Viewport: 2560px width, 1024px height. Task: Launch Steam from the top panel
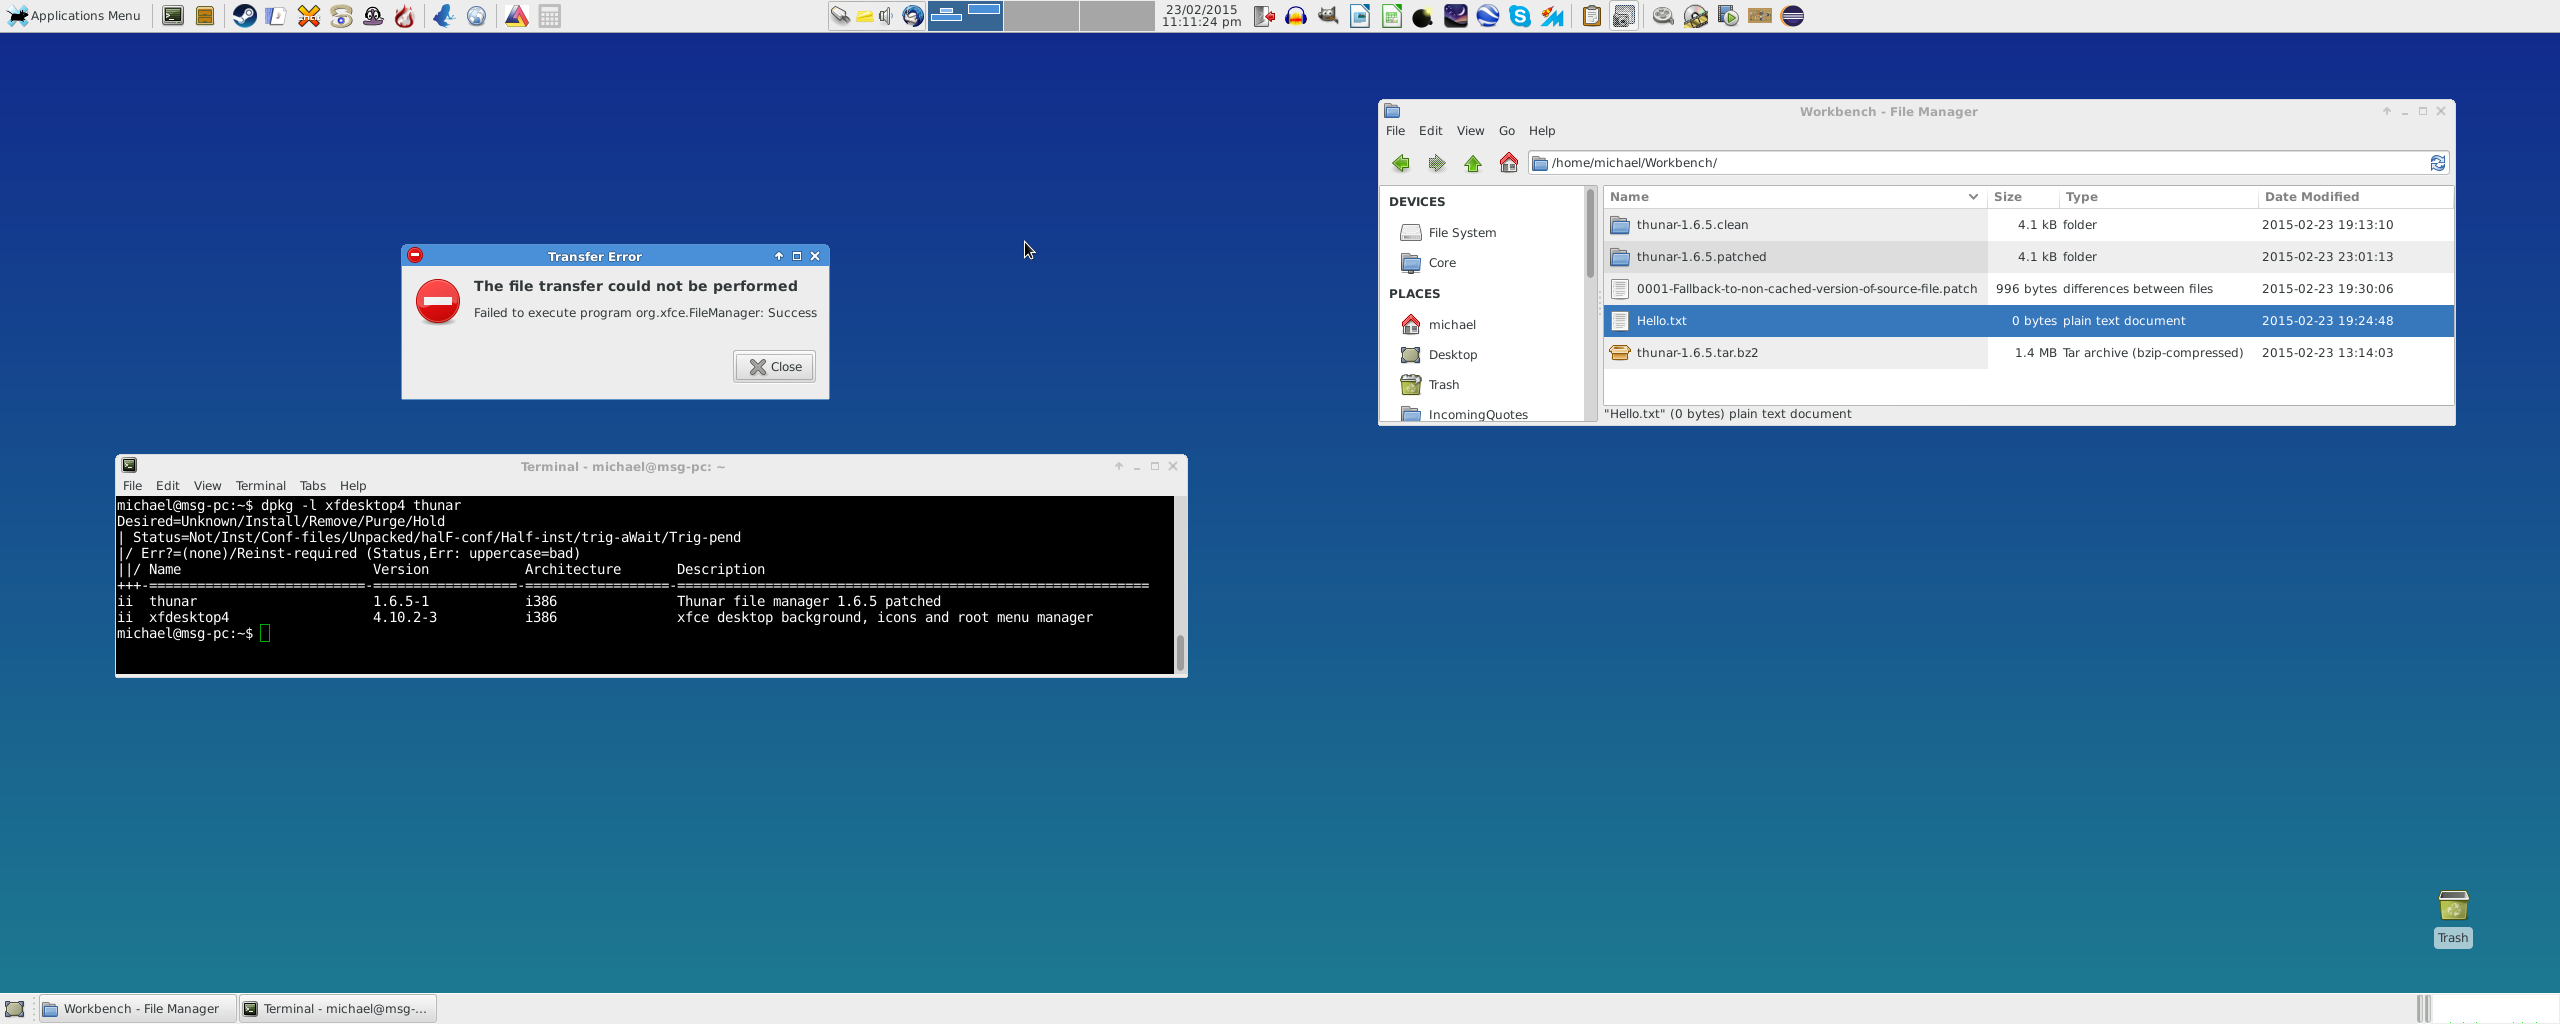(x=244, y=16)
